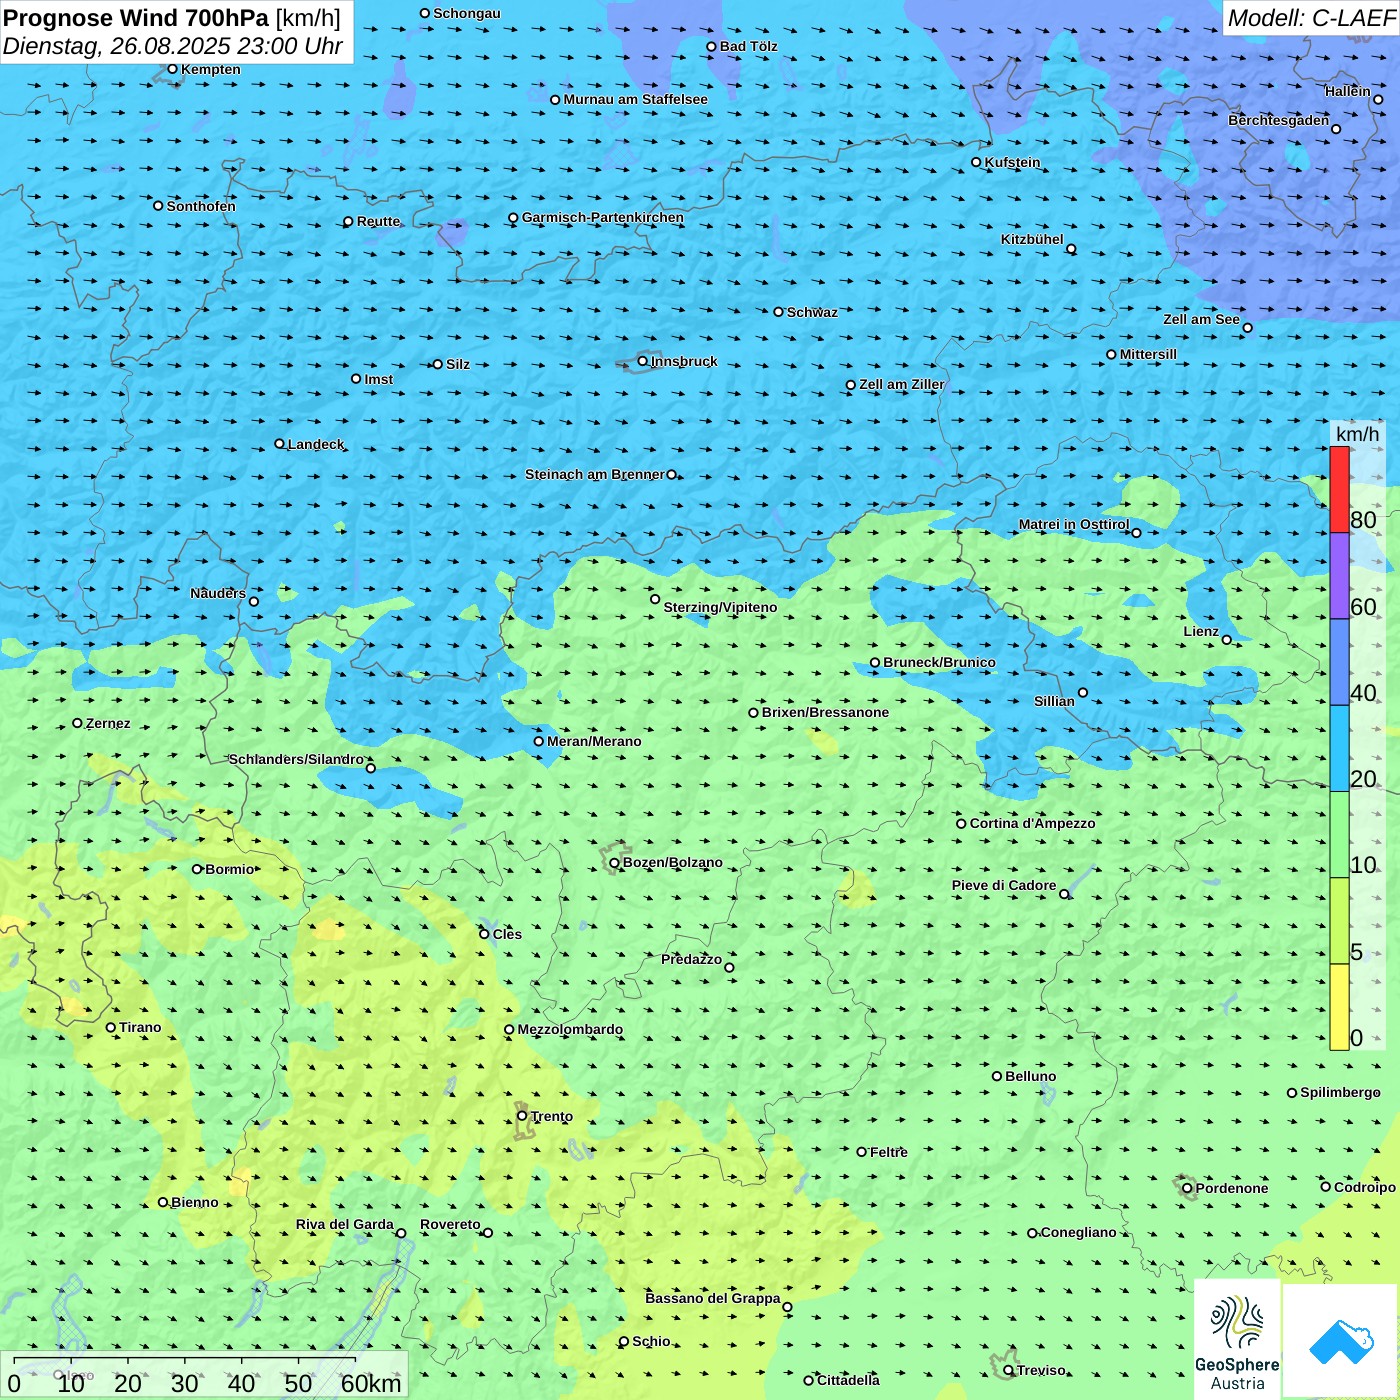Click the 'Imst' label
This screenshot has width=1400, height=1400.
click(379, 379)
